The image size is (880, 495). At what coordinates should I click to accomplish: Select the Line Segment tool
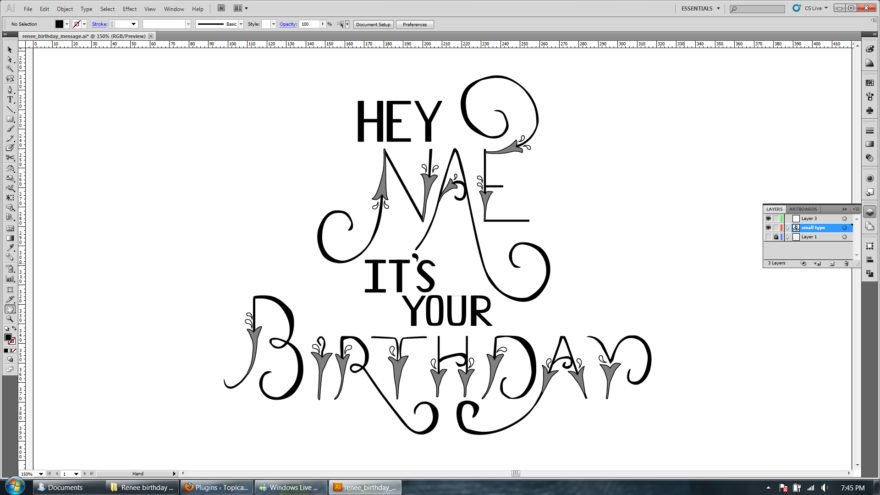(10, 109)
